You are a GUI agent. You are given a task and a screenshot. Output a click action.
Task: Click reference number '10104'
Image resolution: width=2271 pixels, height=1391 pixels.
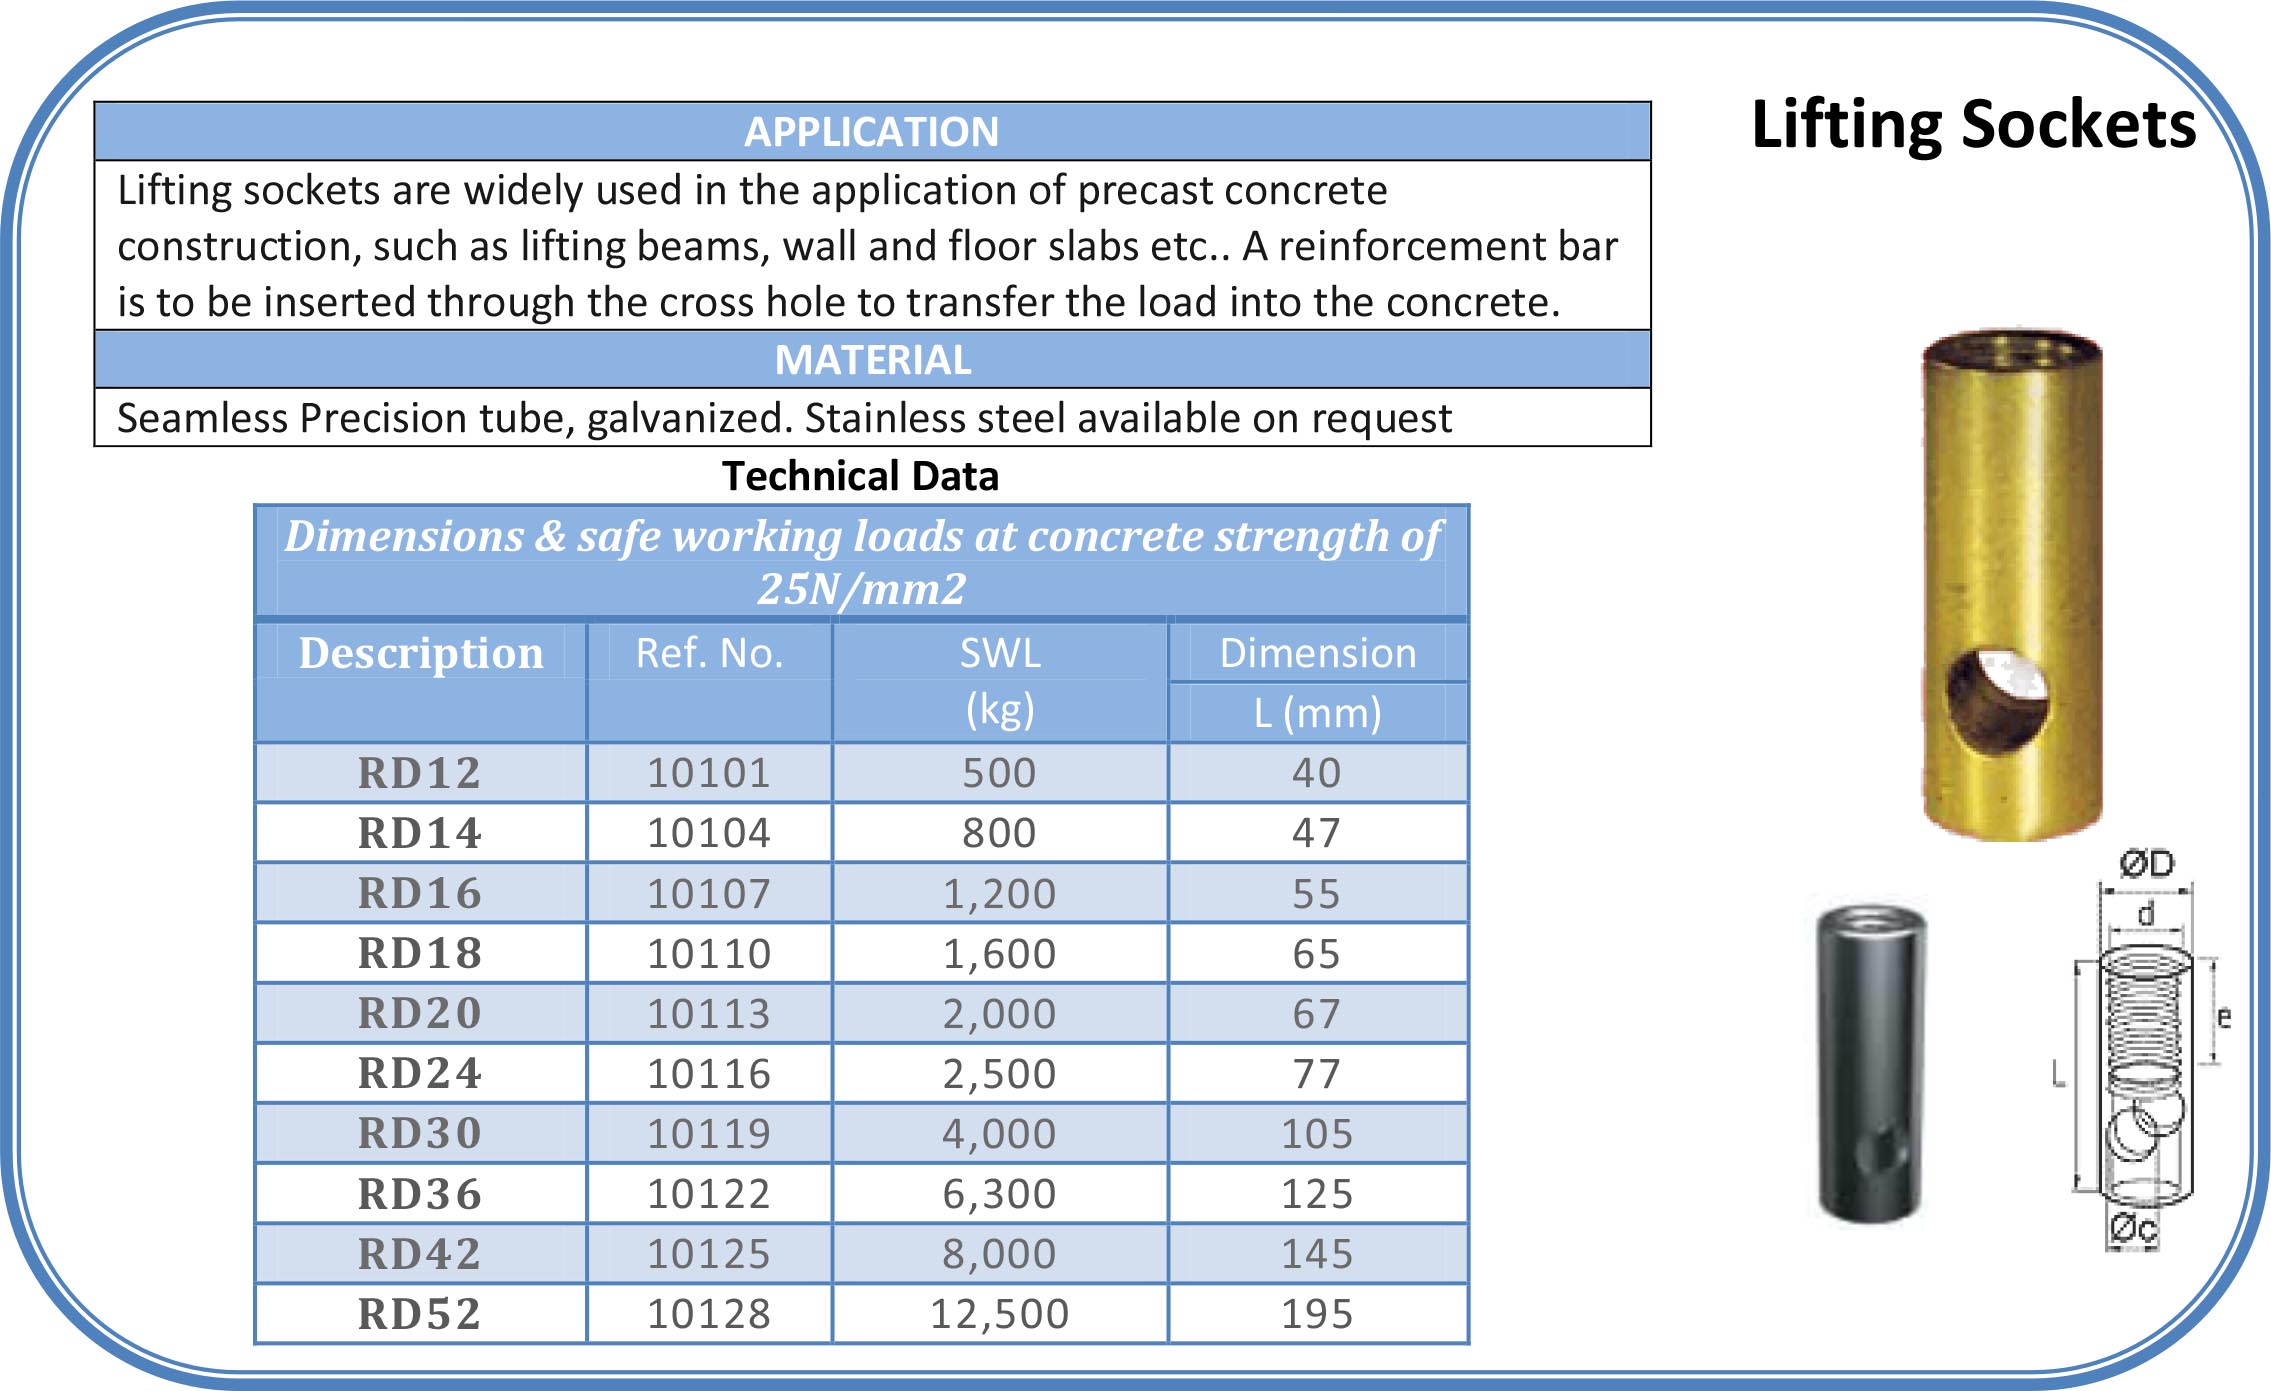[709, 833]
